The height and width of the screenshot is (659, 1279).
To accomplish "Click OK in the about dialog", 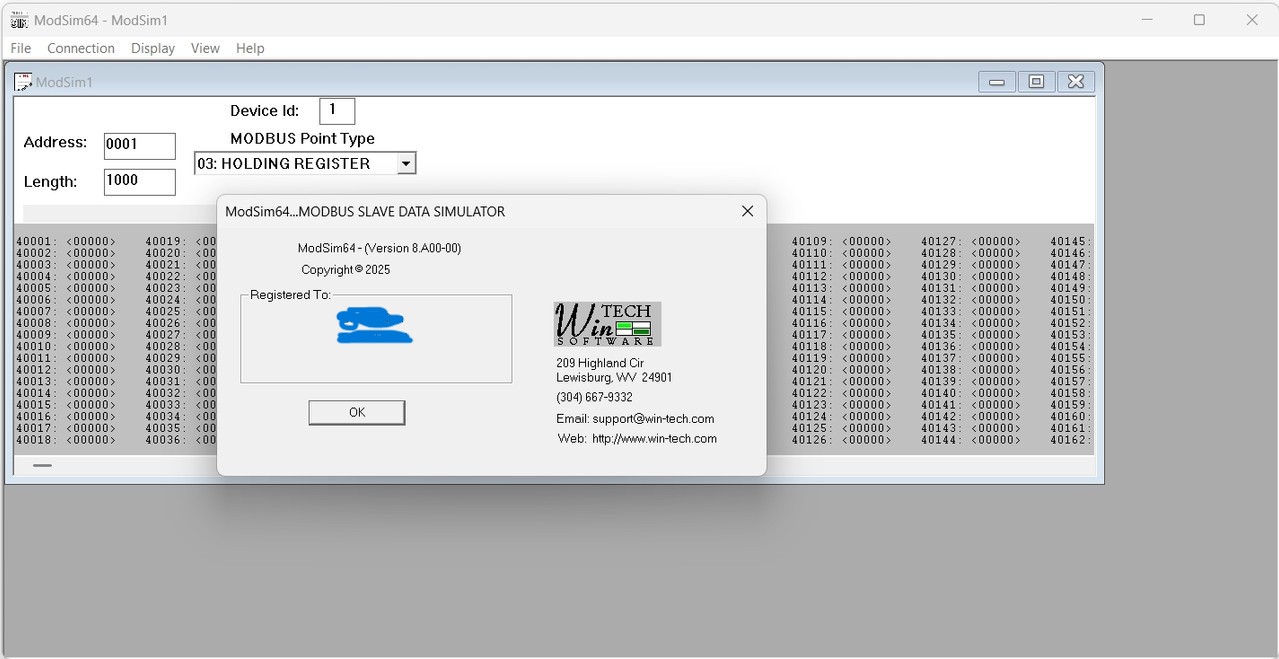I will click(357, 412).
